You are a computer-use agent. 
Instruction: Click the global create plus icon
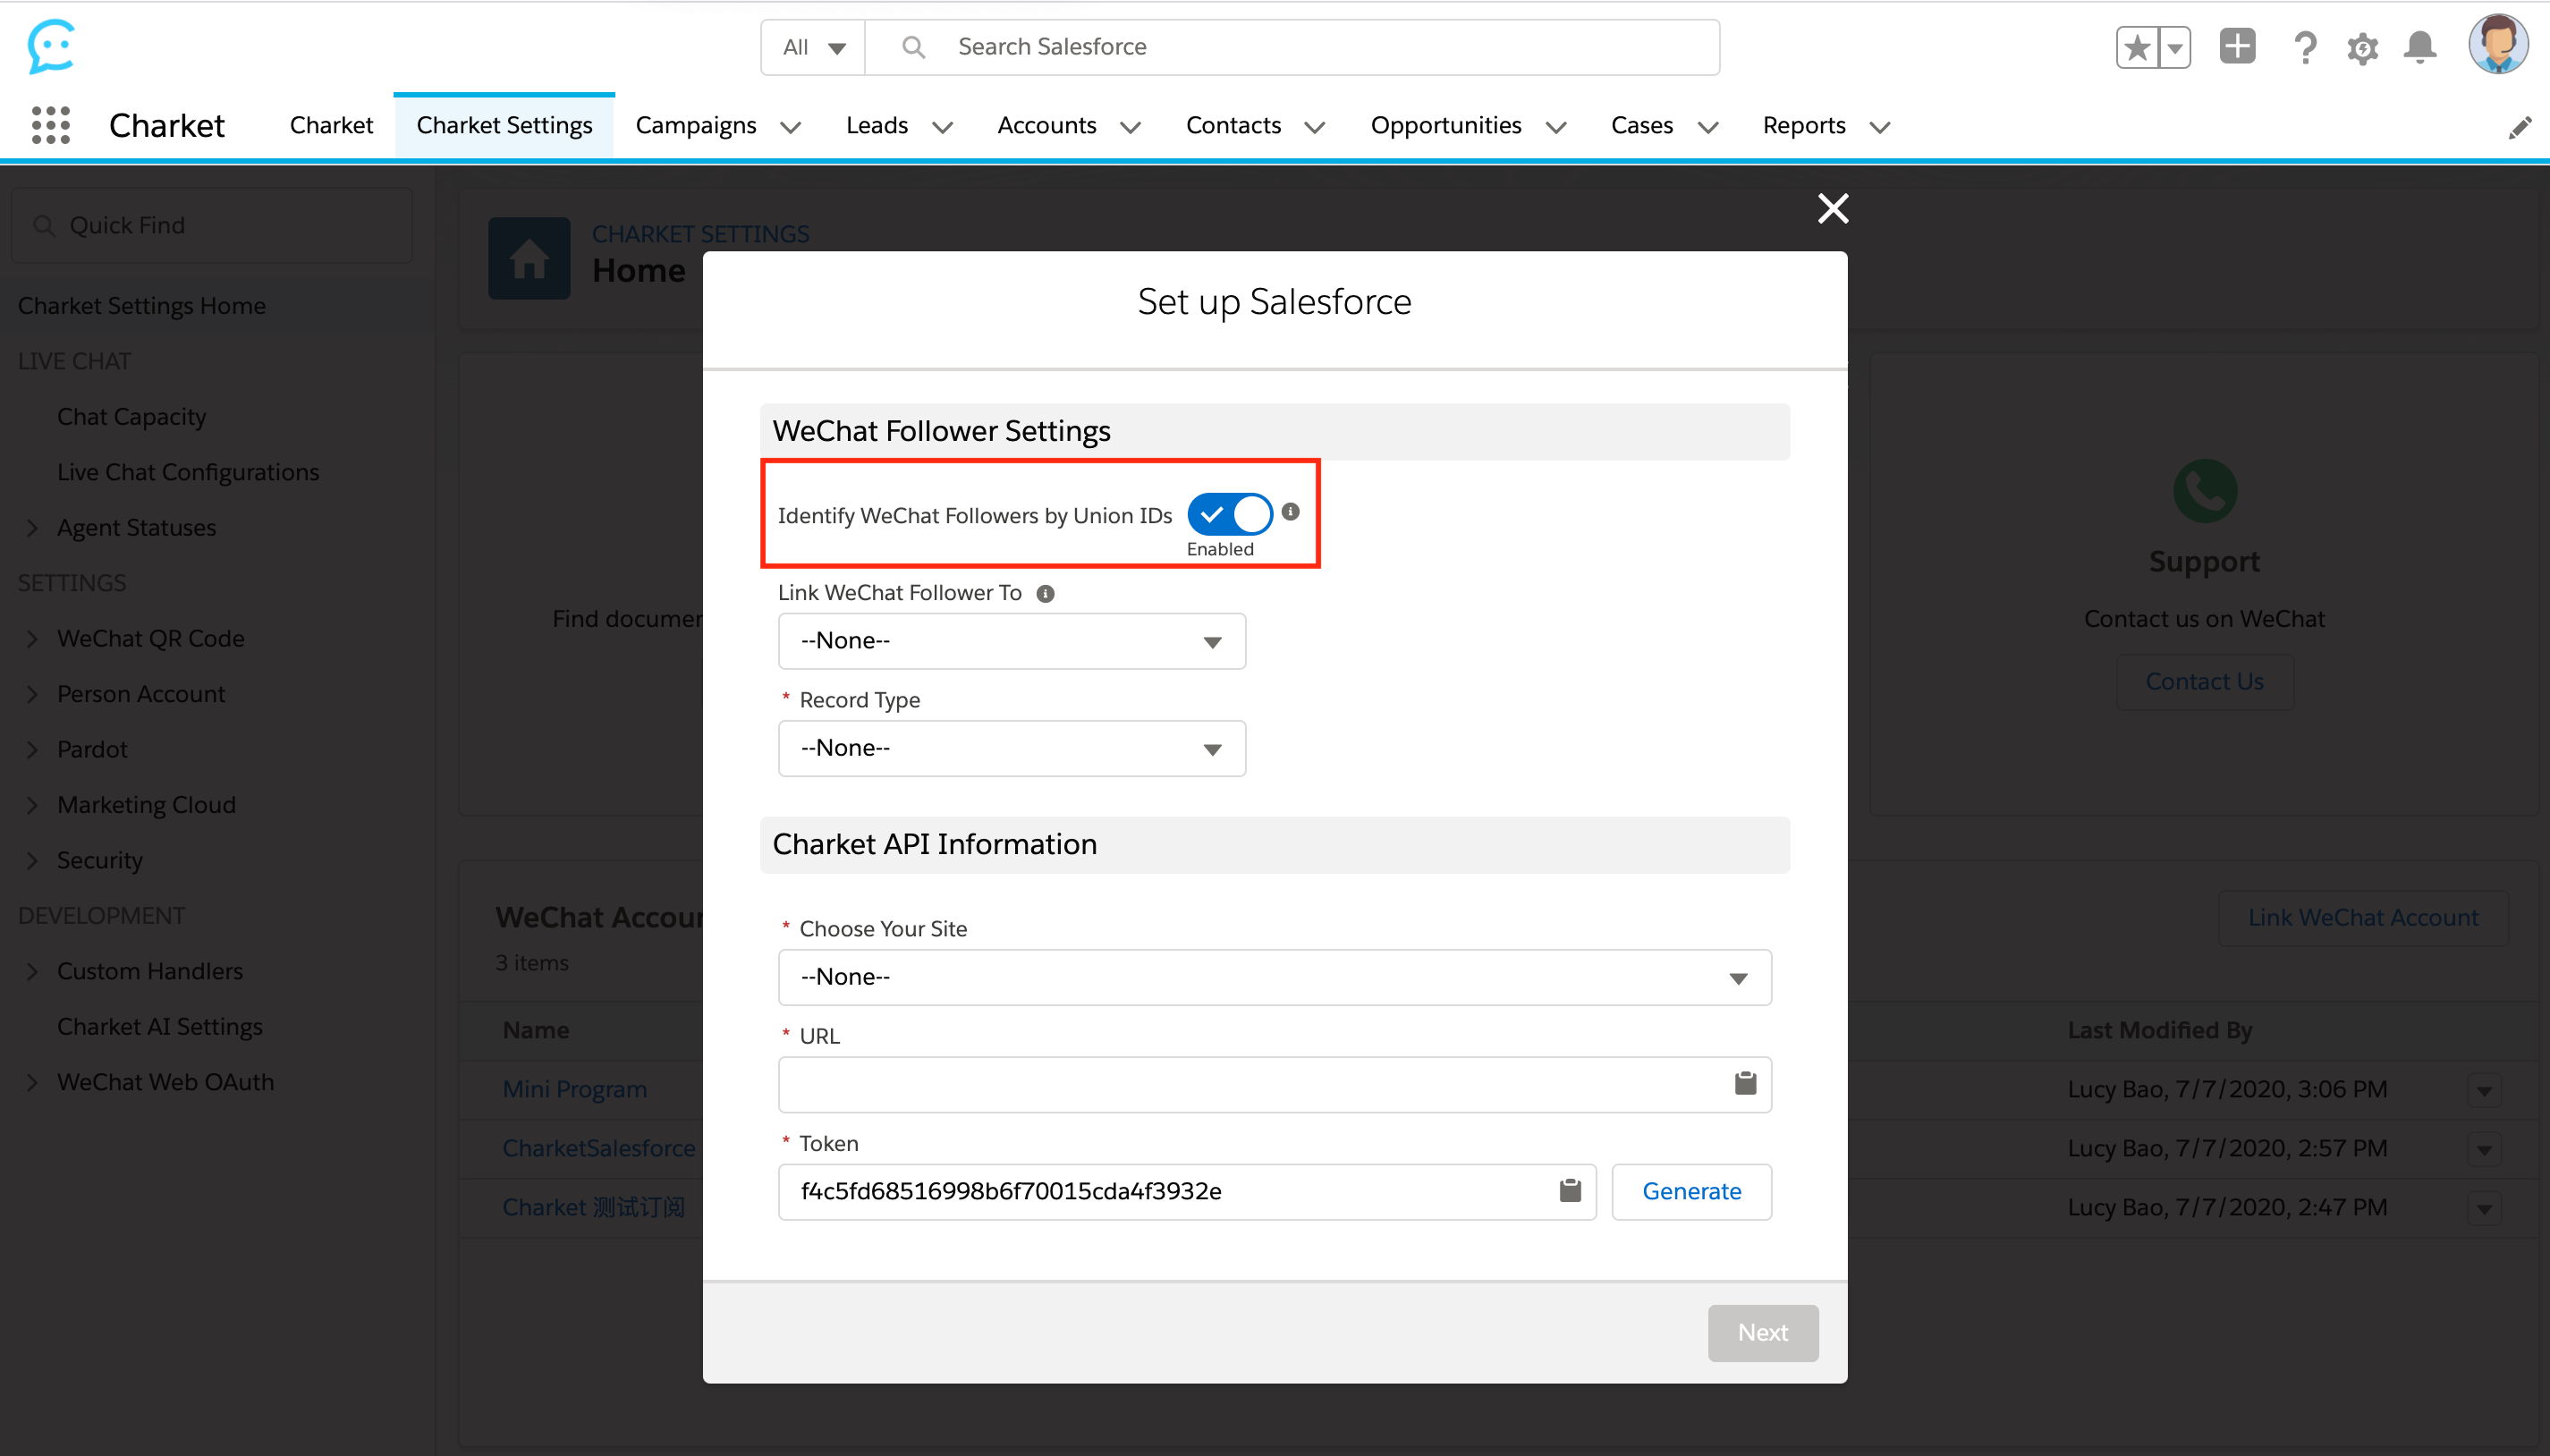coord(2237,47)
